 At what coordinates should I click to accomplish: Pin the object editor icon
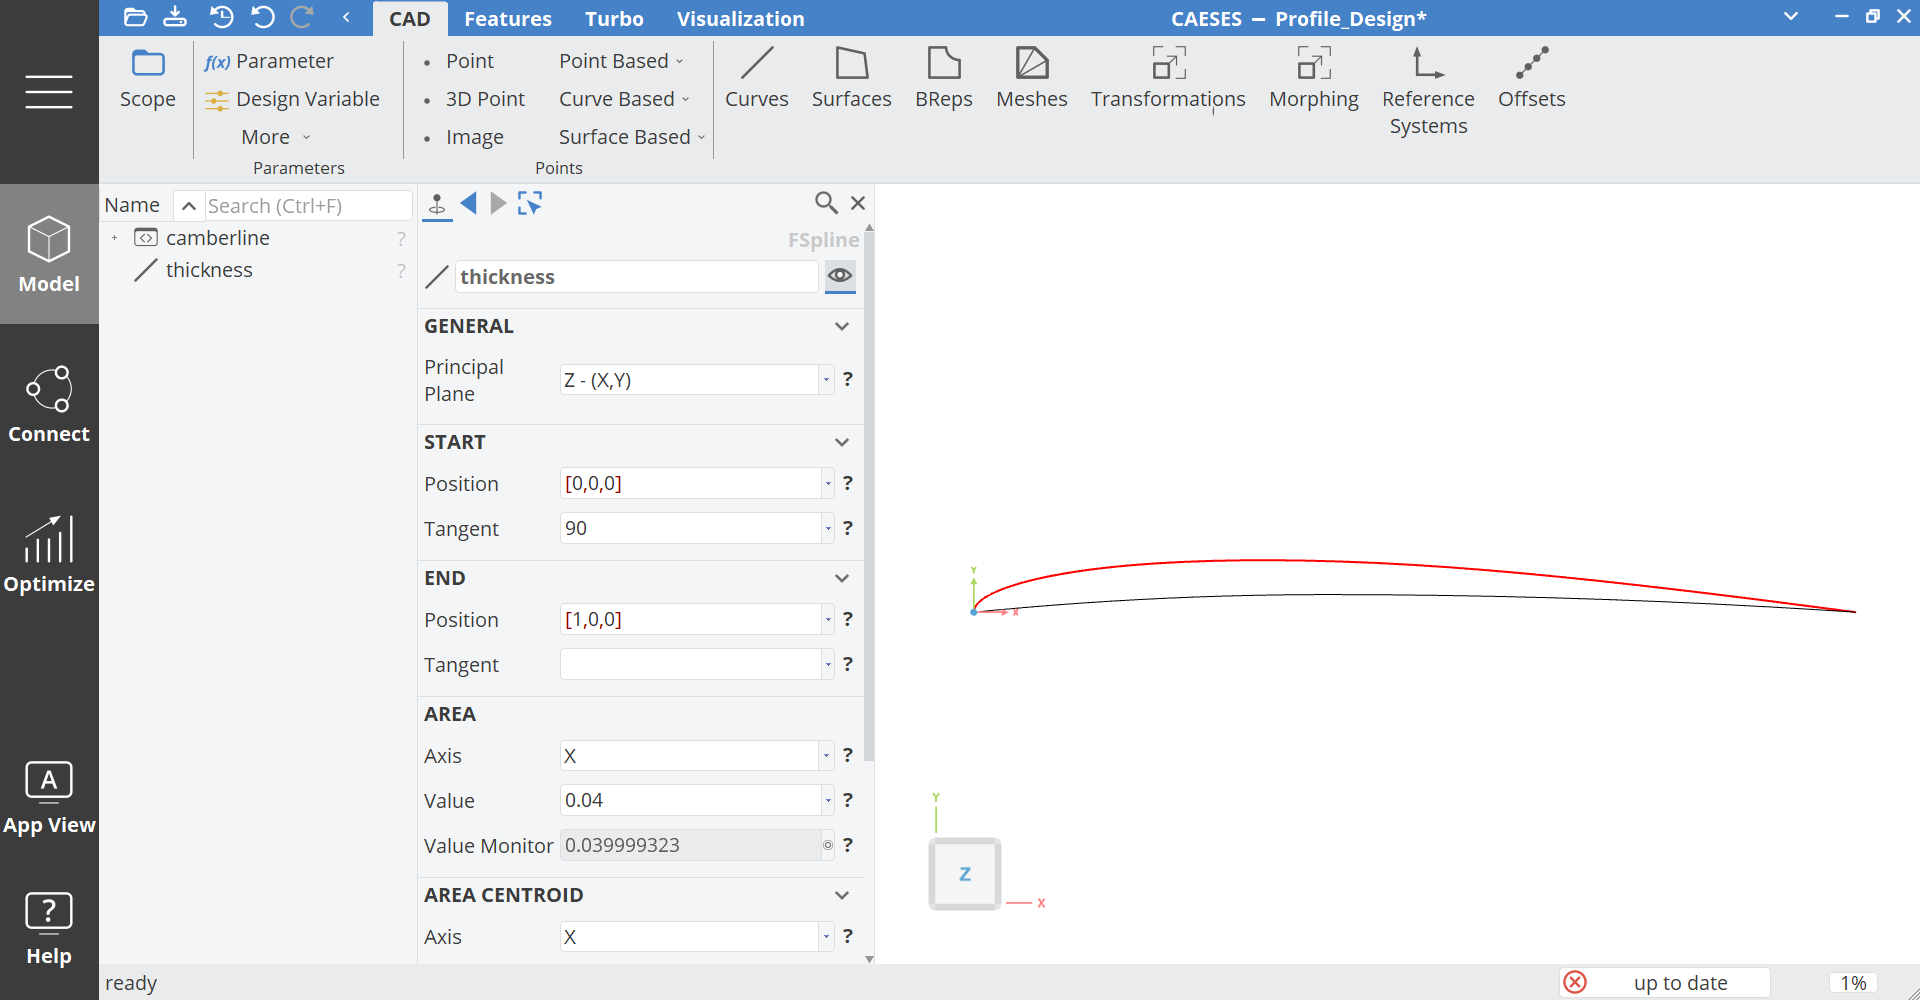(x=437, y=204)
